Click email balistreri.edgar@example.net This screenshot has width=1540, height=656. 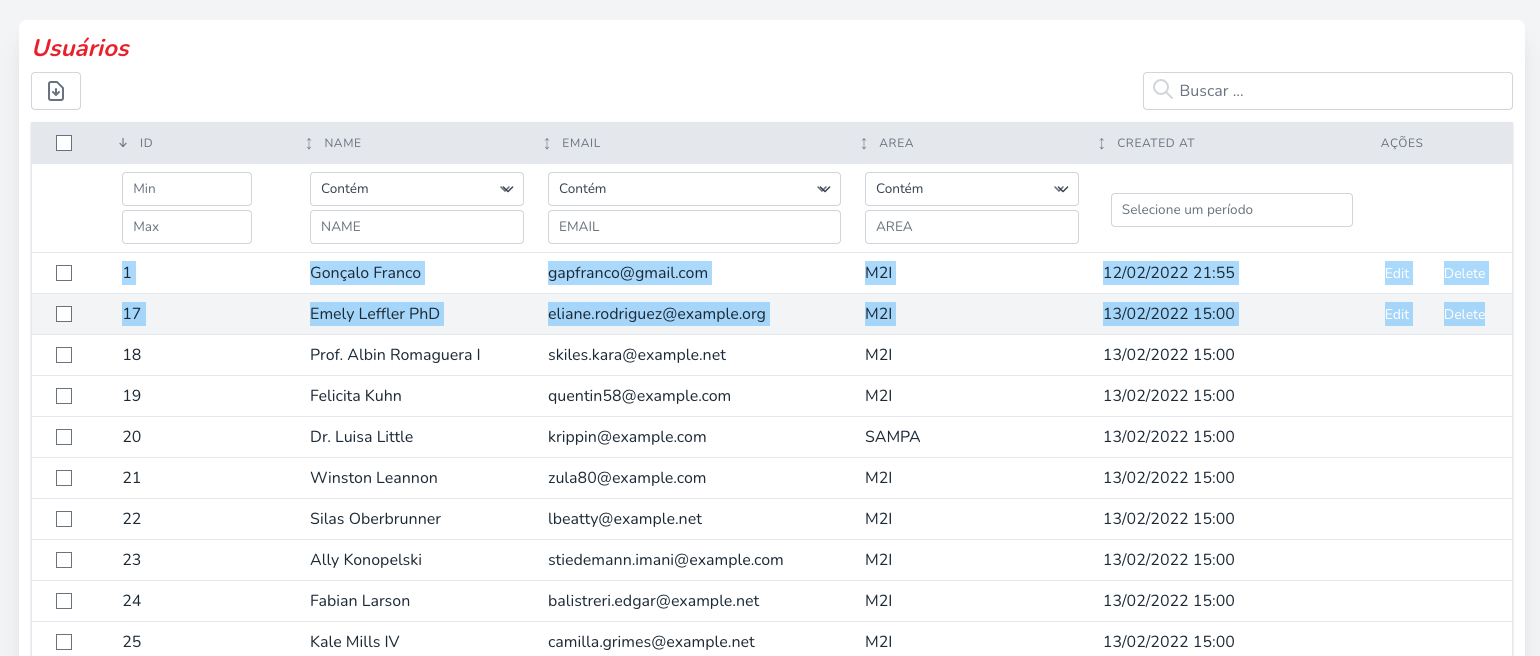coord(654,601)
